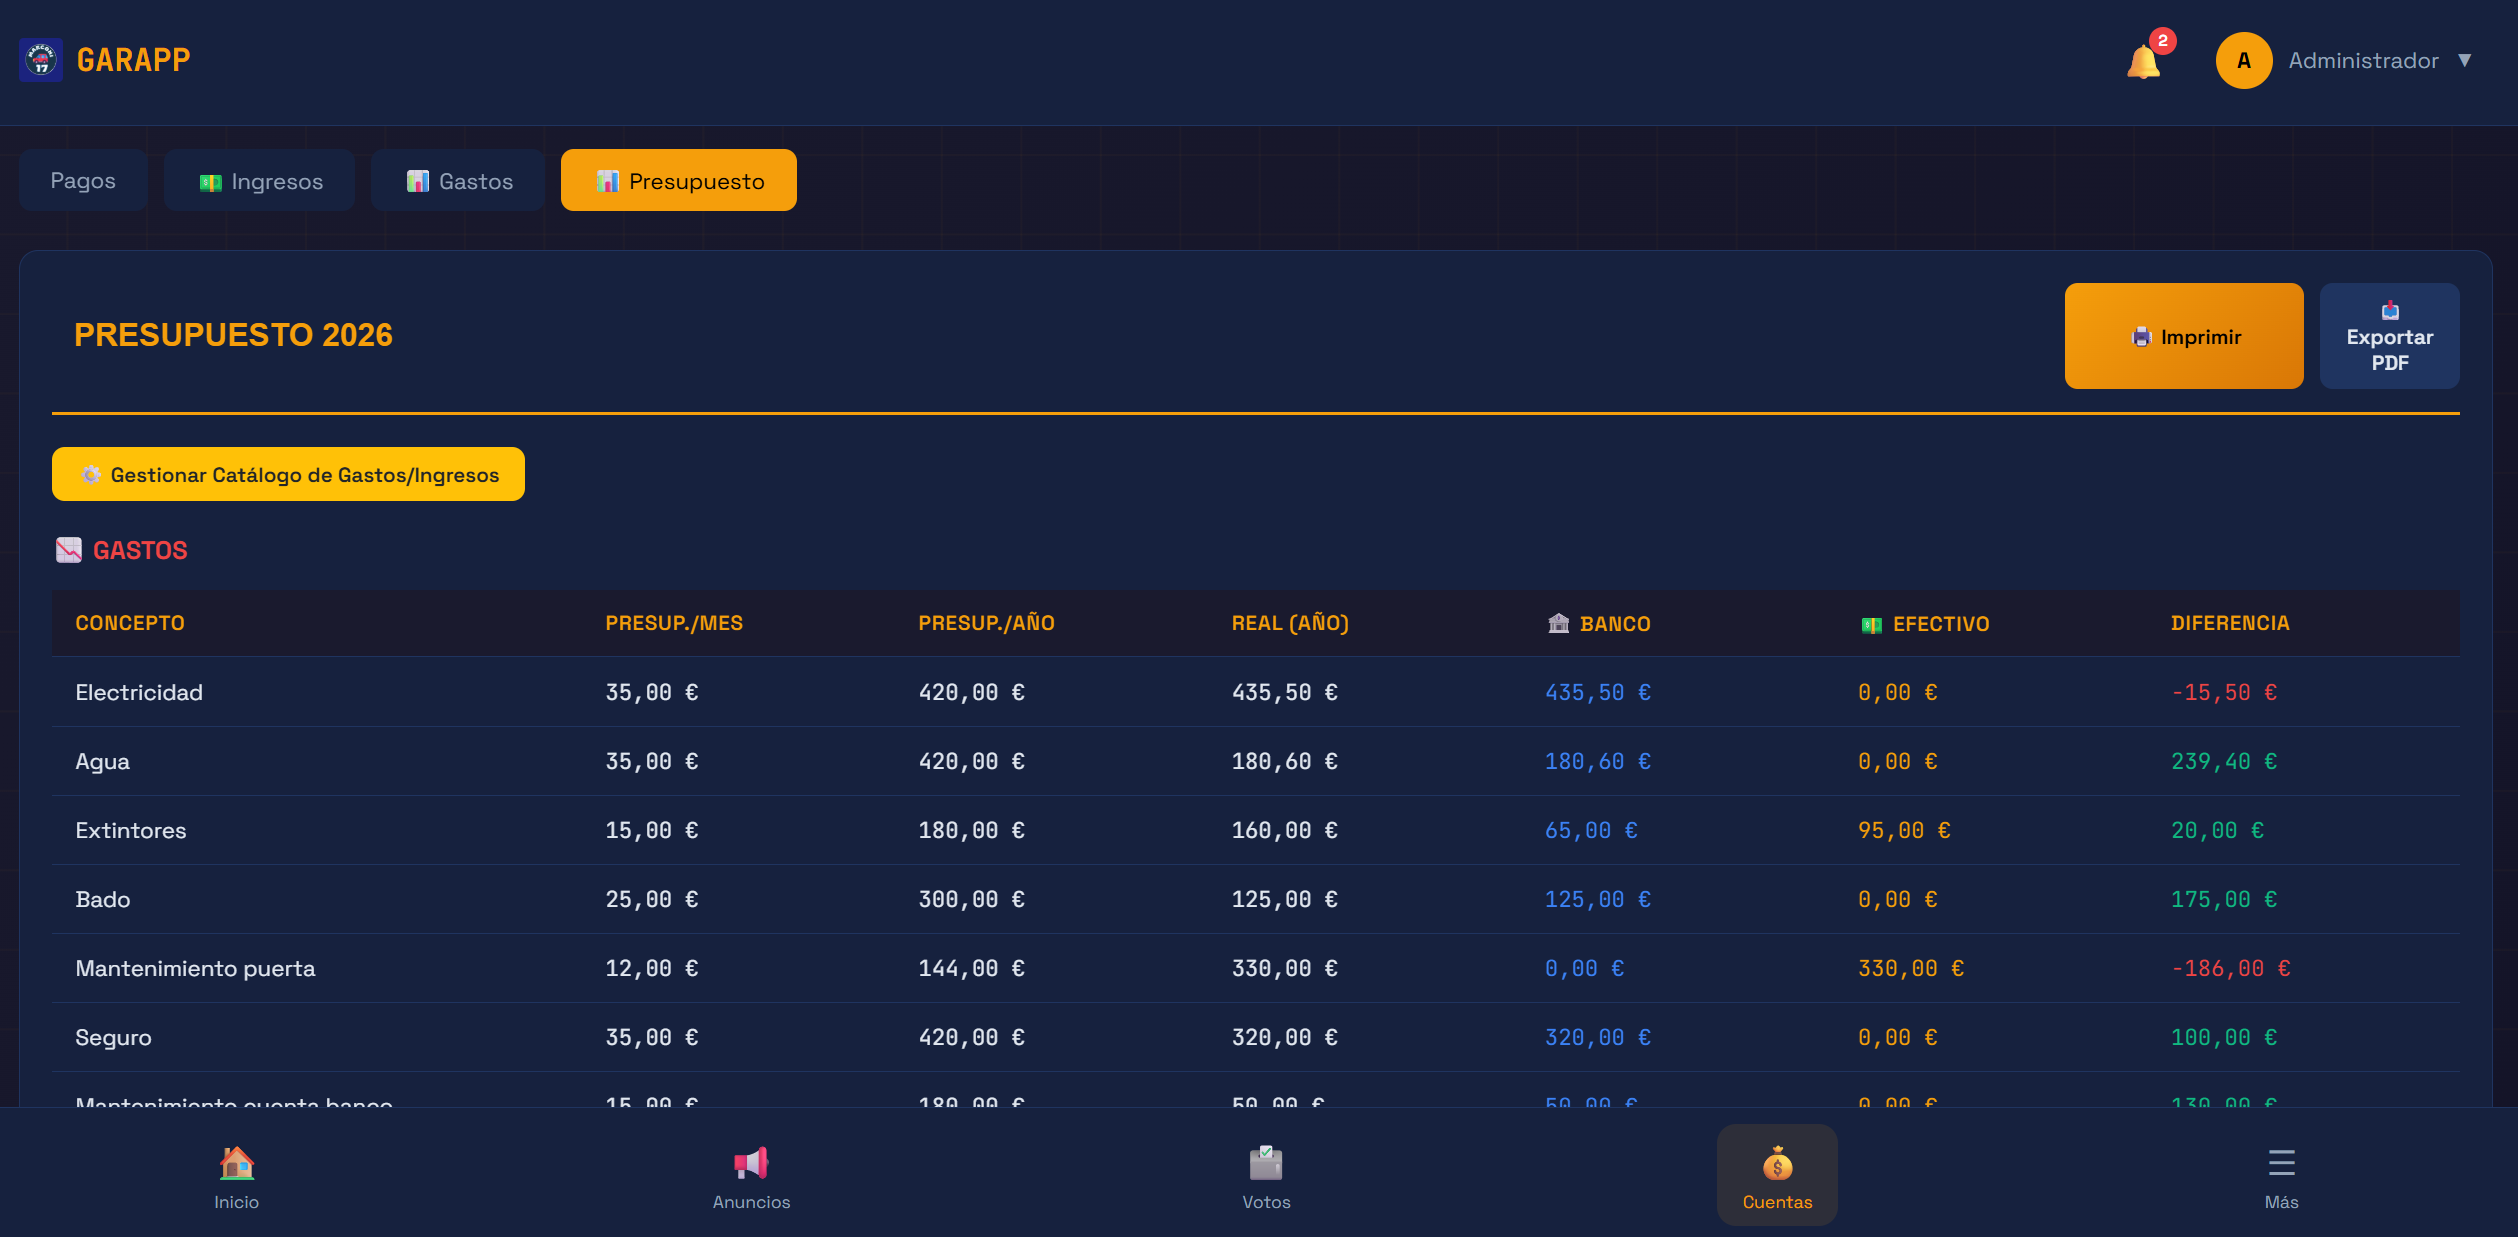Go to Inicio home icon
The width and height of the screenshot is (2518, 1237).
[236, 1163]
